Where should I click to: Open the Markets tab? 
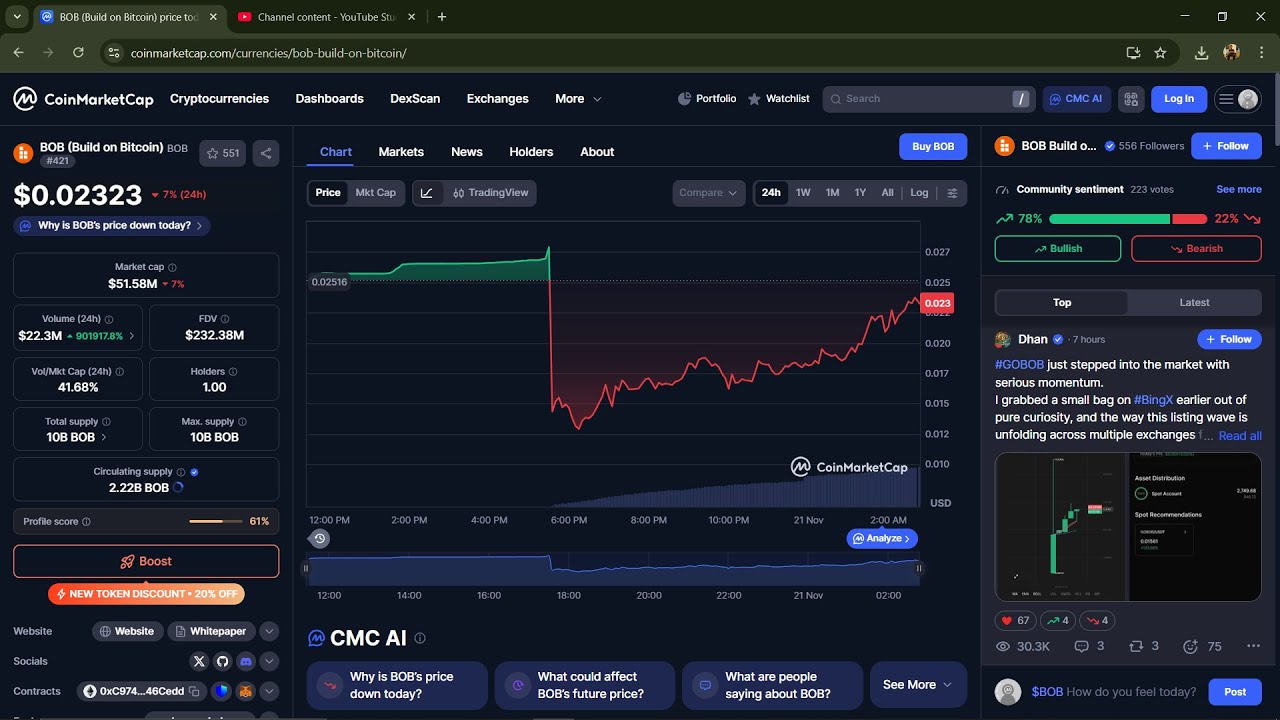pyautogui.click(x=401, y=152)
